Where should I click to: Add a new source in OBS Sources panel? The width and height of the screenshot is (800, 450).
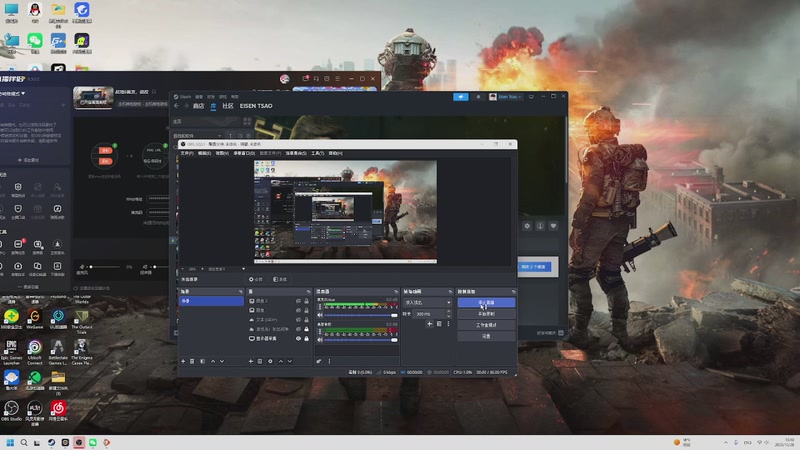click(x=251, y=361)
